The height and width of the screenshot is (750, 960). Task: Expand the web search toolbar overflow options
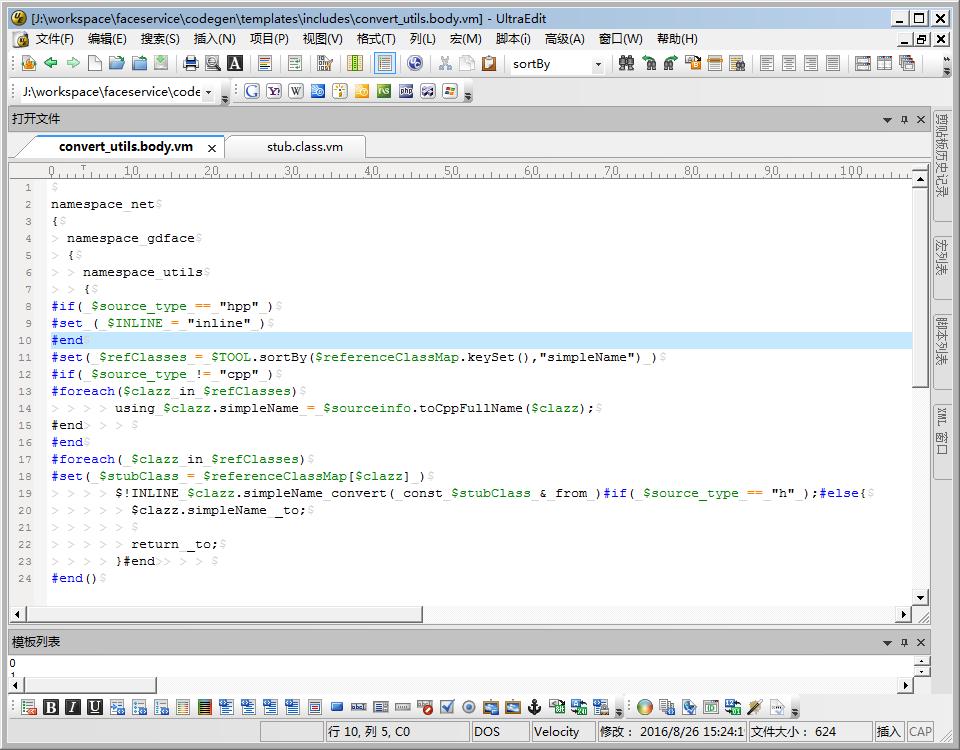point(468,96)
